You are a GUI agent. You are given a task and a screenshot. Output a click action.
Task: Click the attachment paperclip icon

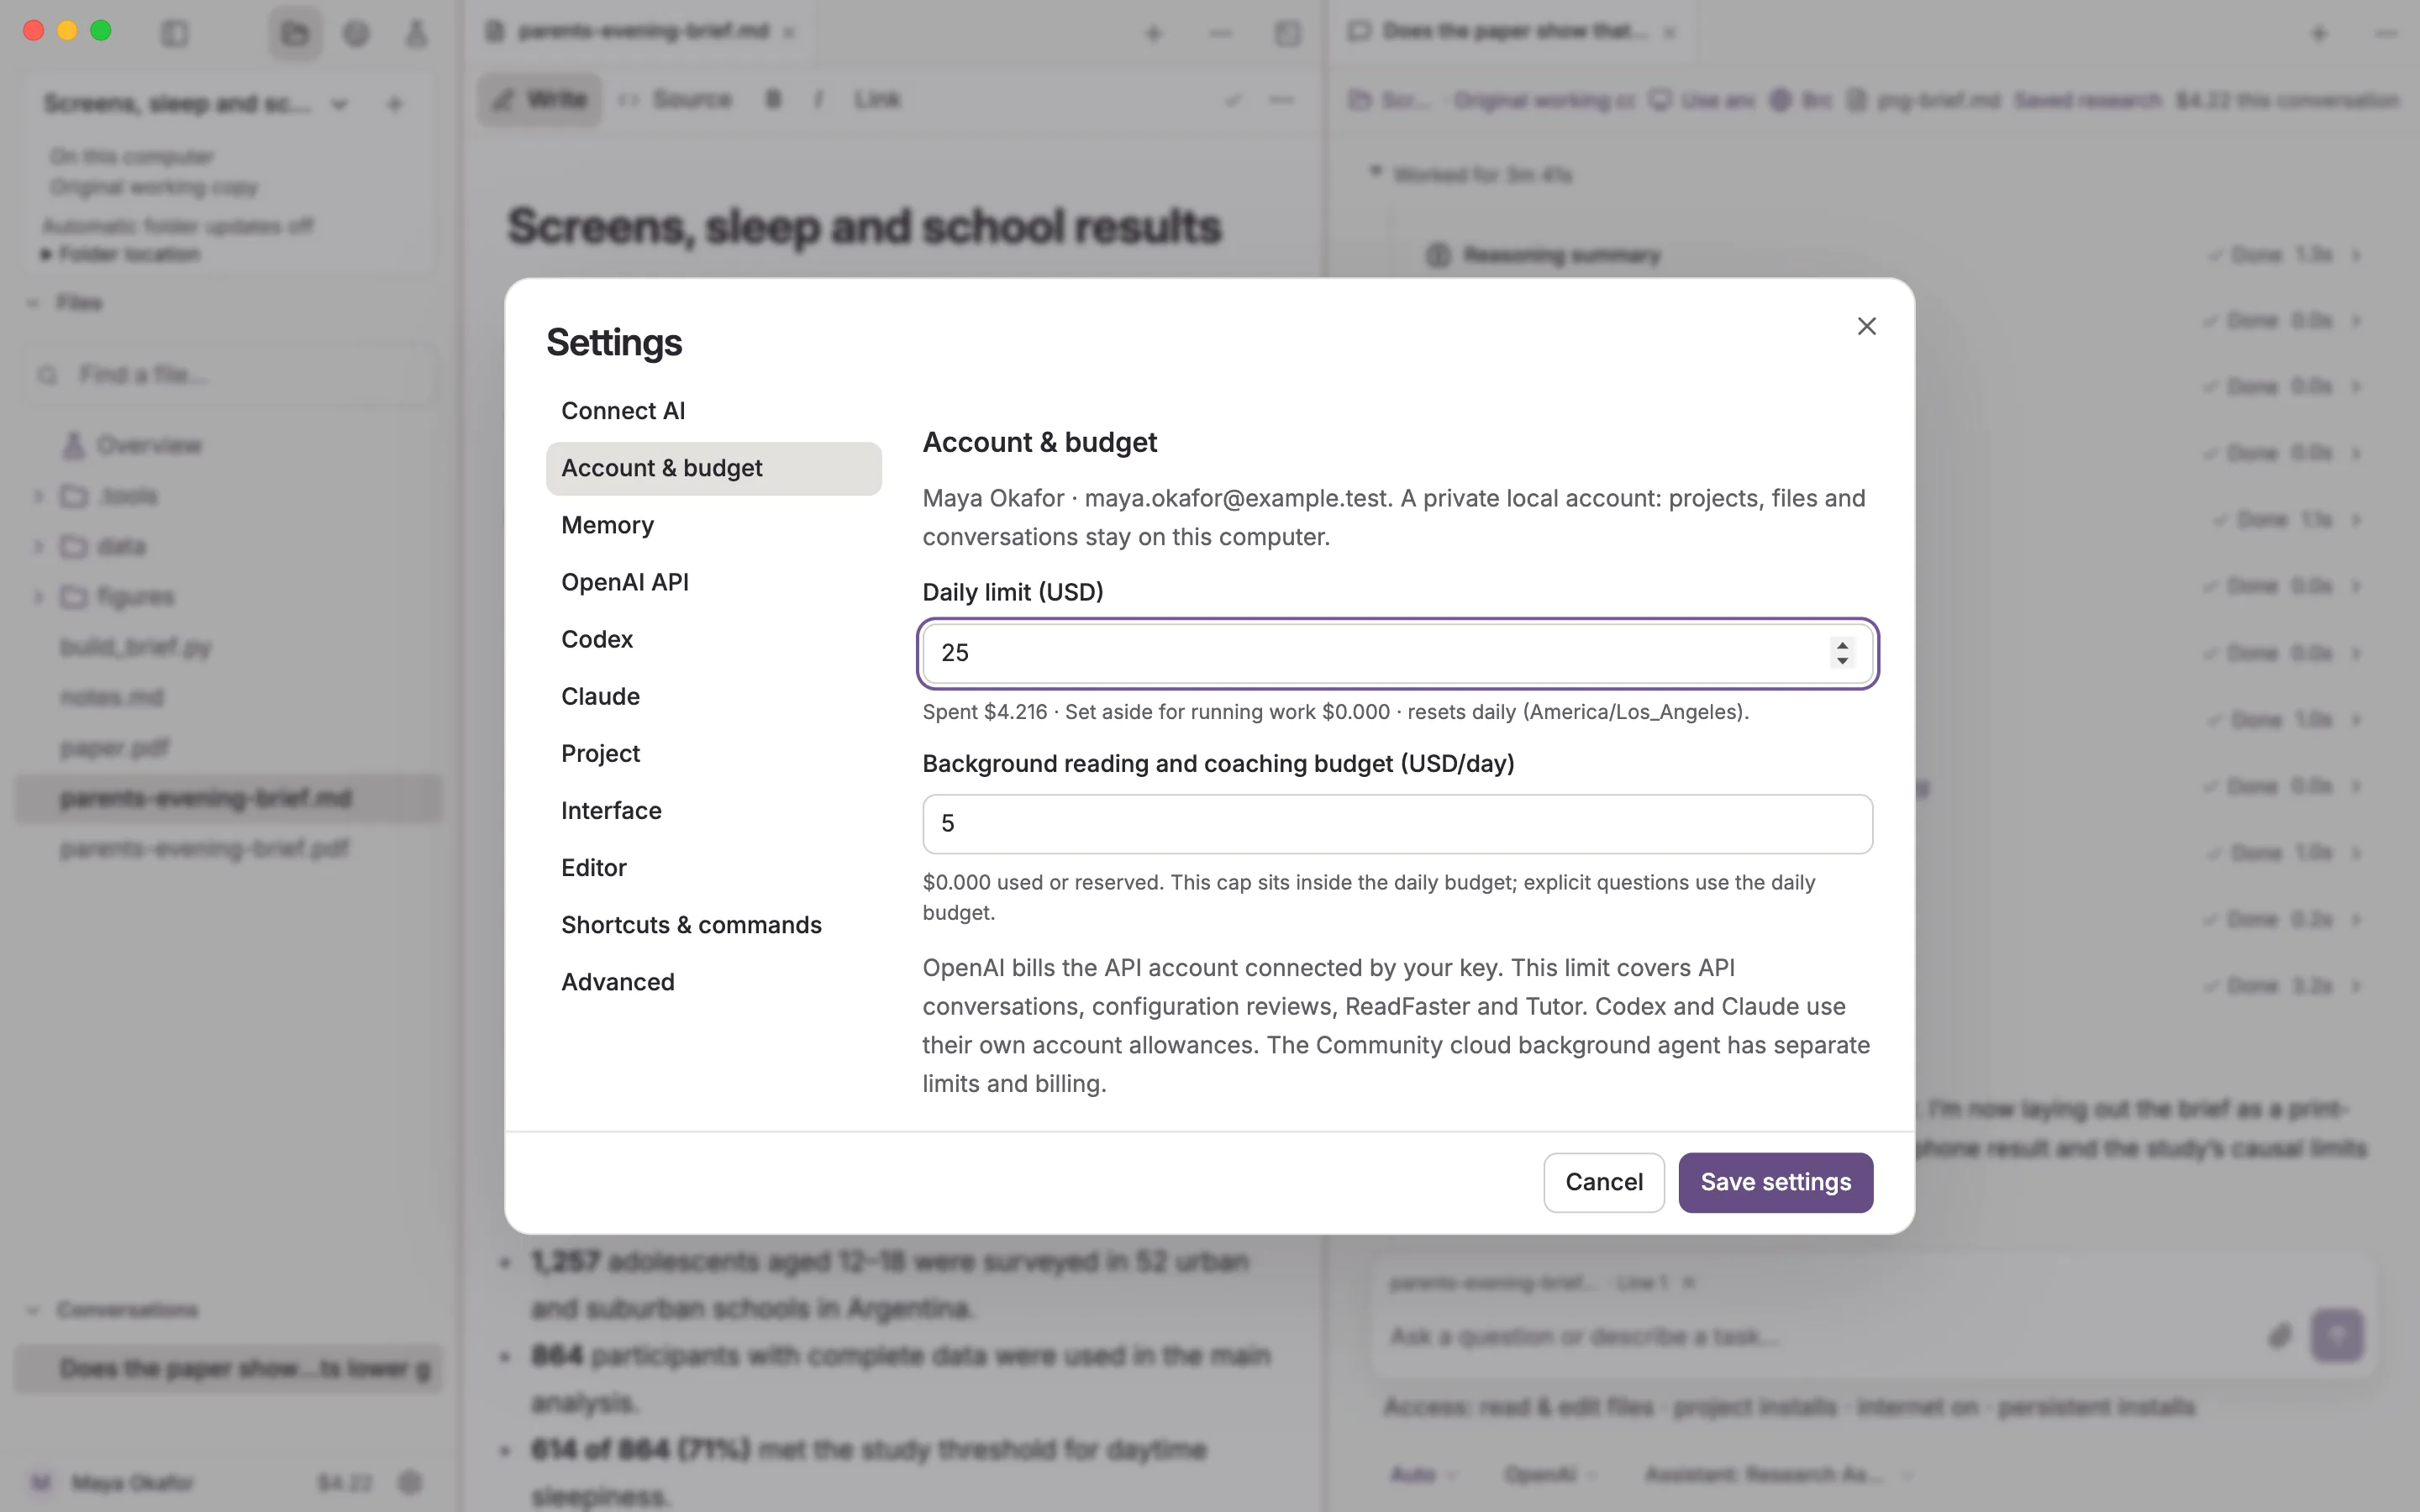point(2279,1336)
